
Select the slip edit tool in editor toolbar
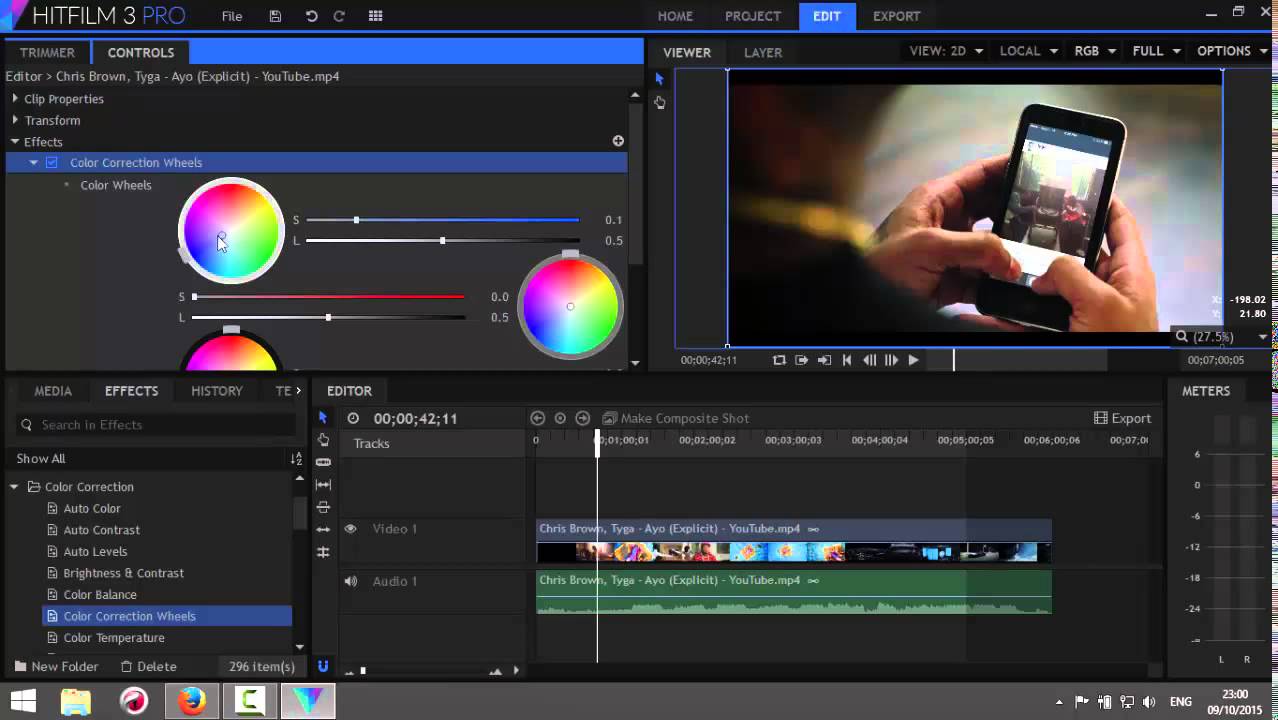click(323, 484)
